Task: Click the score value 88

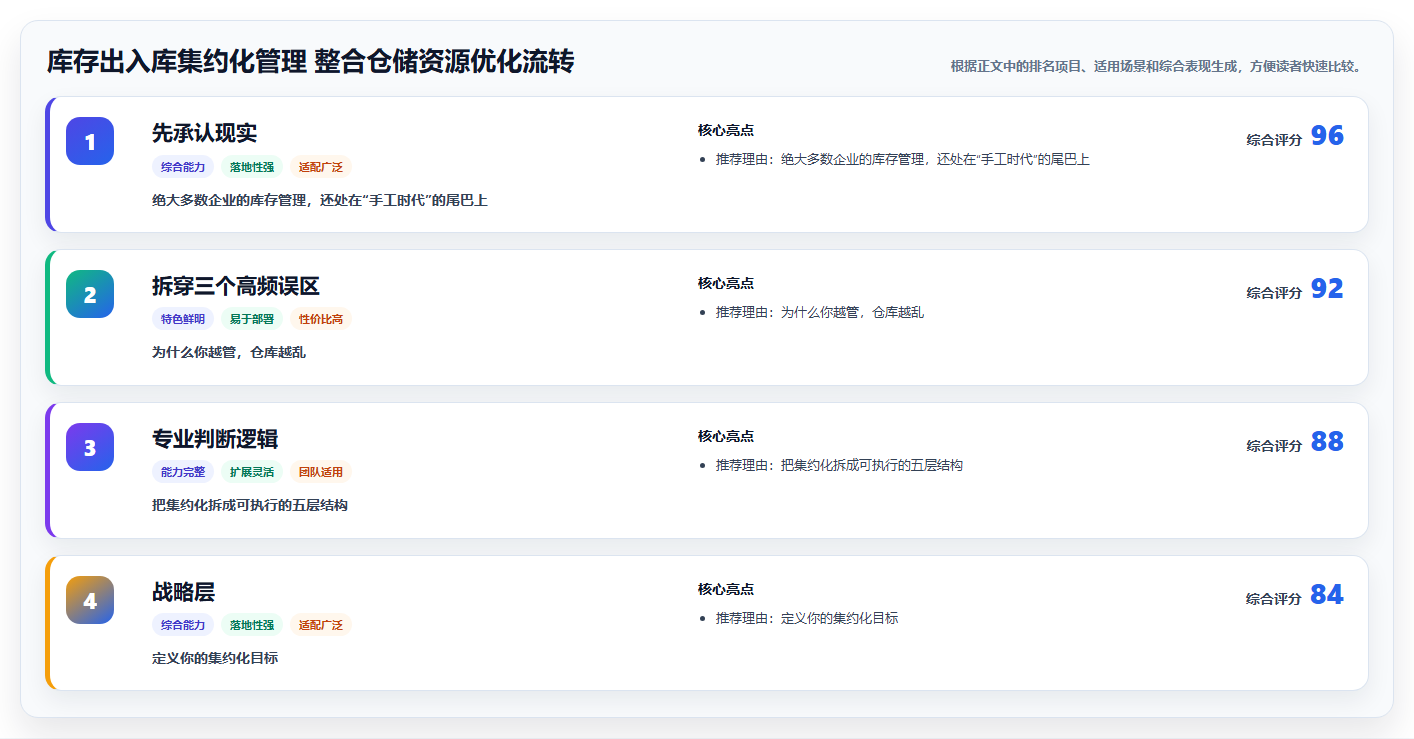Action: click(x=1327, y=442)
